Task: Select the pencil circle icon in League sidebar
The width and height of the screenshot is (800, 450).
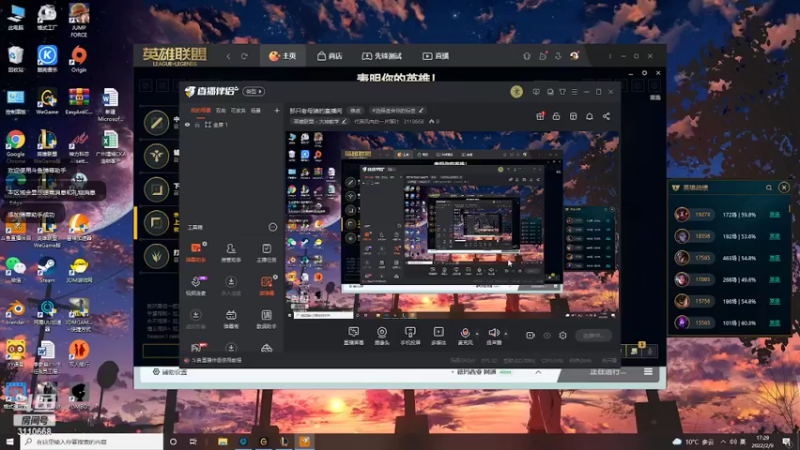Action: tap(157, 122)
